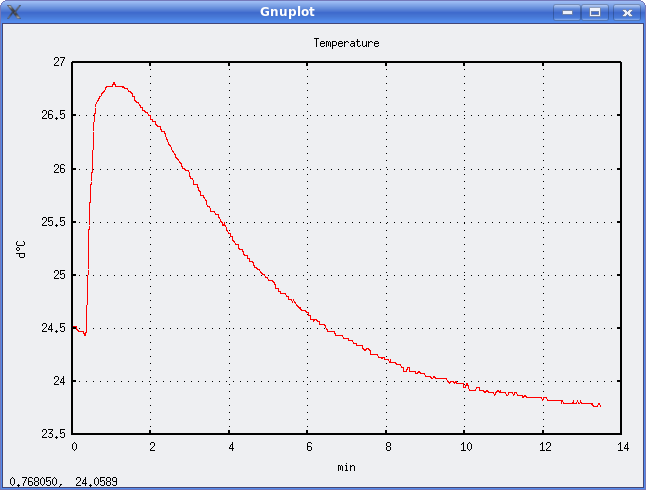
Task: Click the y-axis value 25
Action: coord(59,274)
